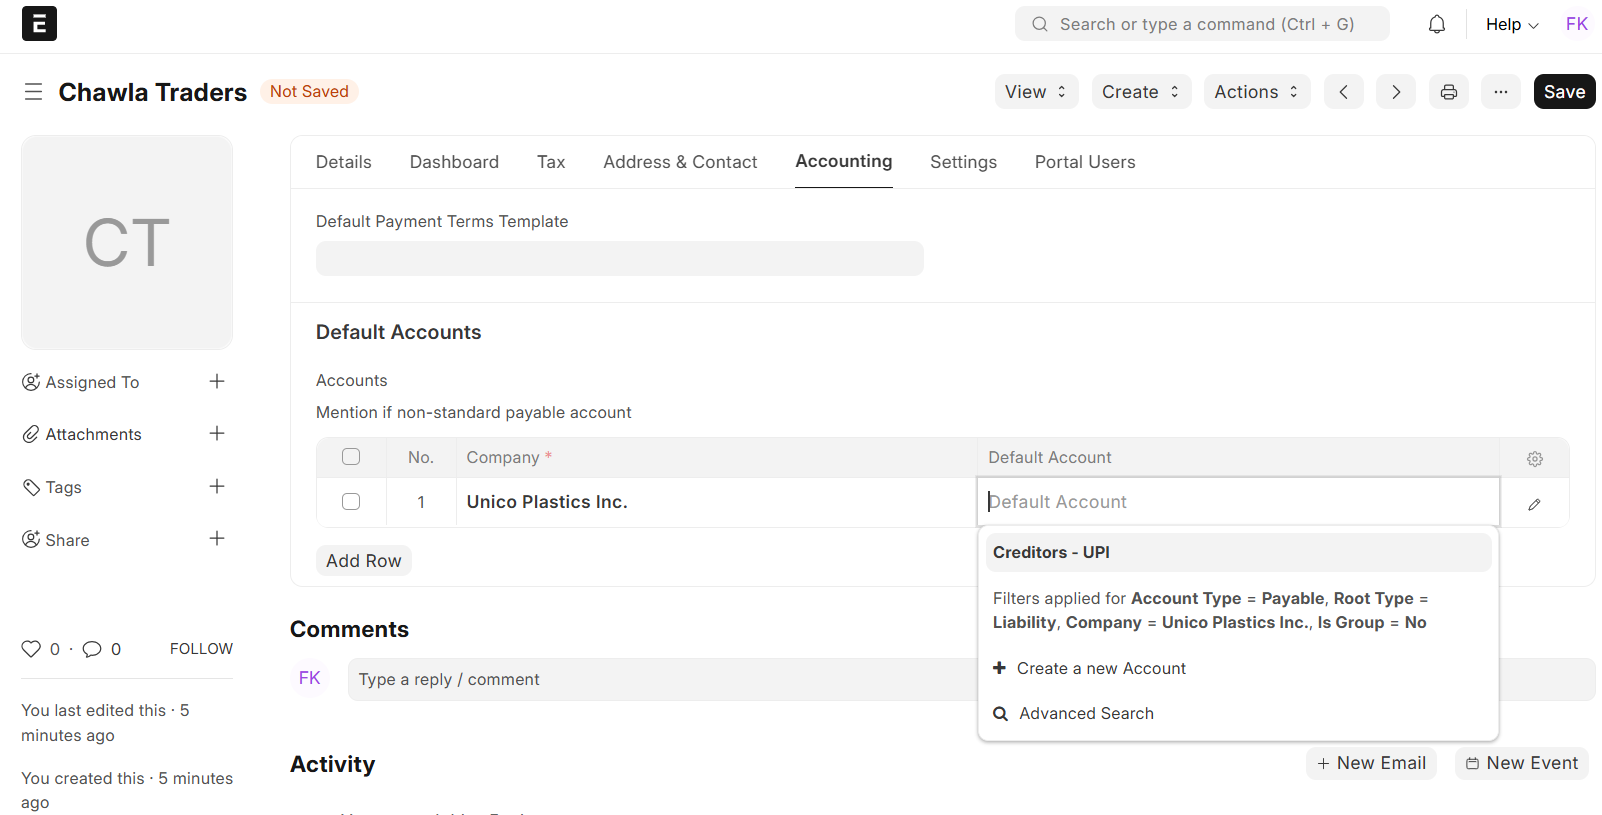Image resolution: width=1602 pixels, height=815 pixels.
Task: Open table settings gear icon
Action: [1534, 459]
